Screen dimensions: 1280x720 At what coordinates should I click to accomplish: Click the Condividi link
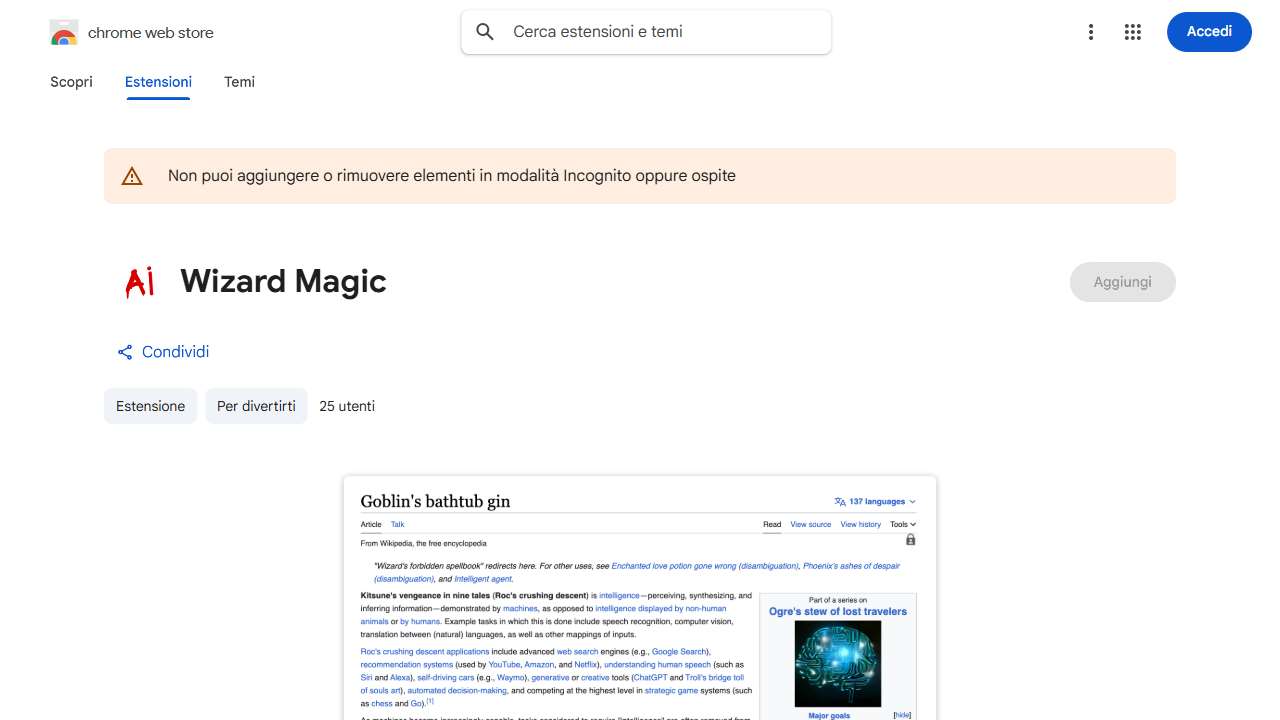[x=176, y=351]
